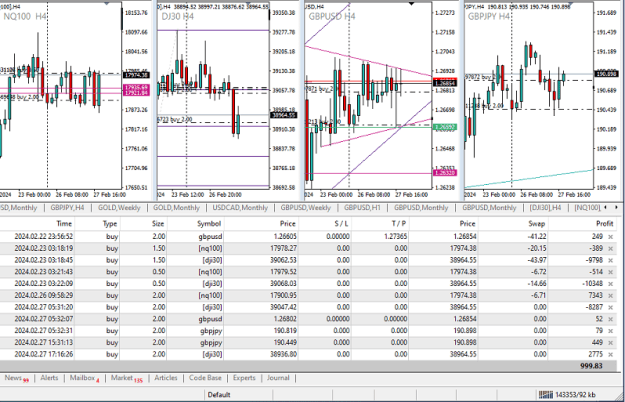This screenshot has width=625, height=402.
Task: Switch to the GBPUSD,H1 chart tab
Action: click(362, 208)
